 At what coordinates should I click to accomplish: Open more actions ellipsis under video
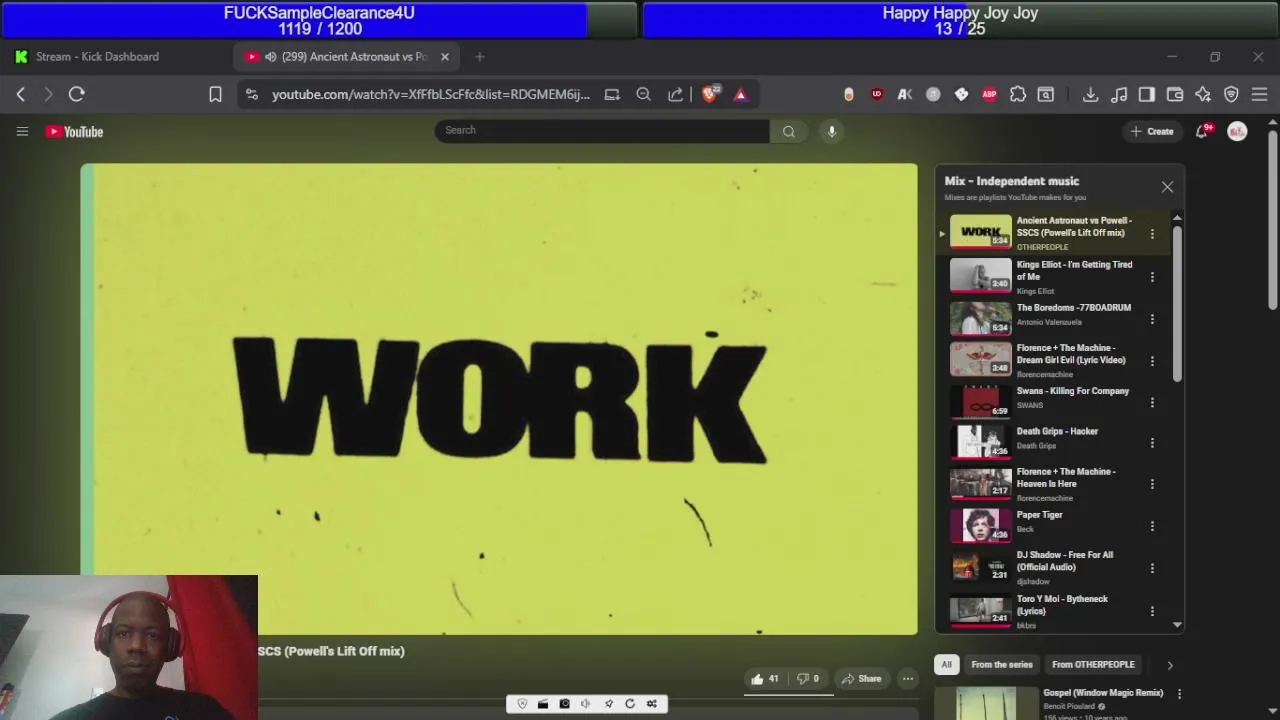(x=908, y=679)
